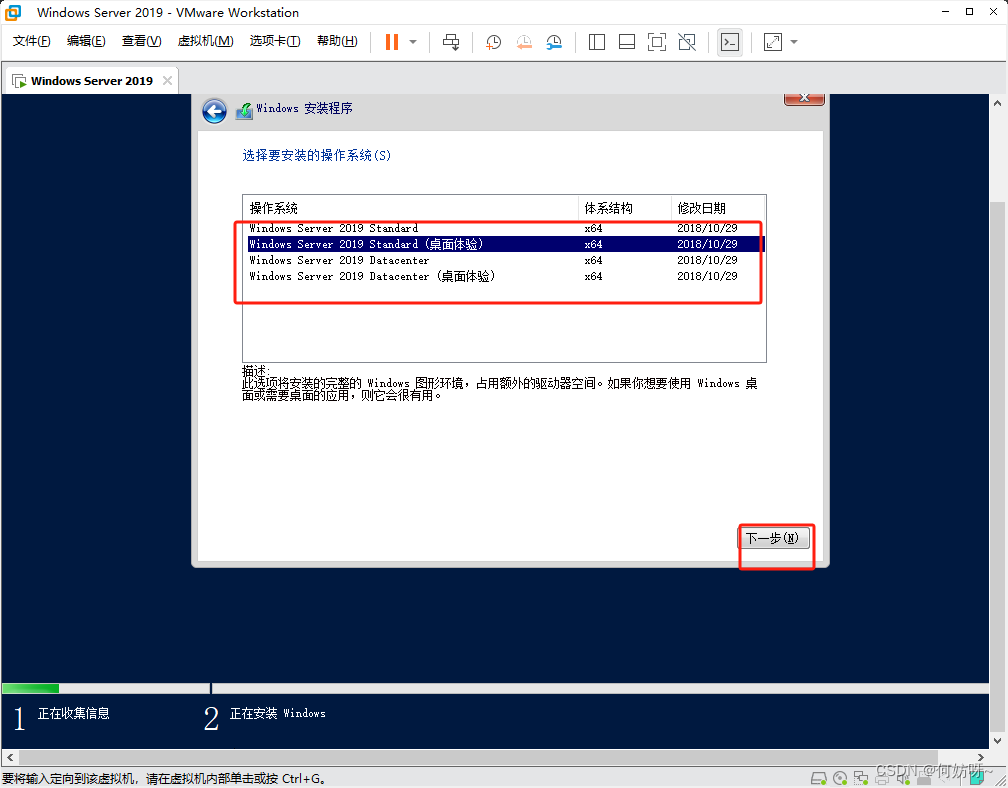The height and width of the screenshot is (788, 1008).
Task: Click the 修改日期 column header
Action: pyautogui.click(x=718, y=208)
